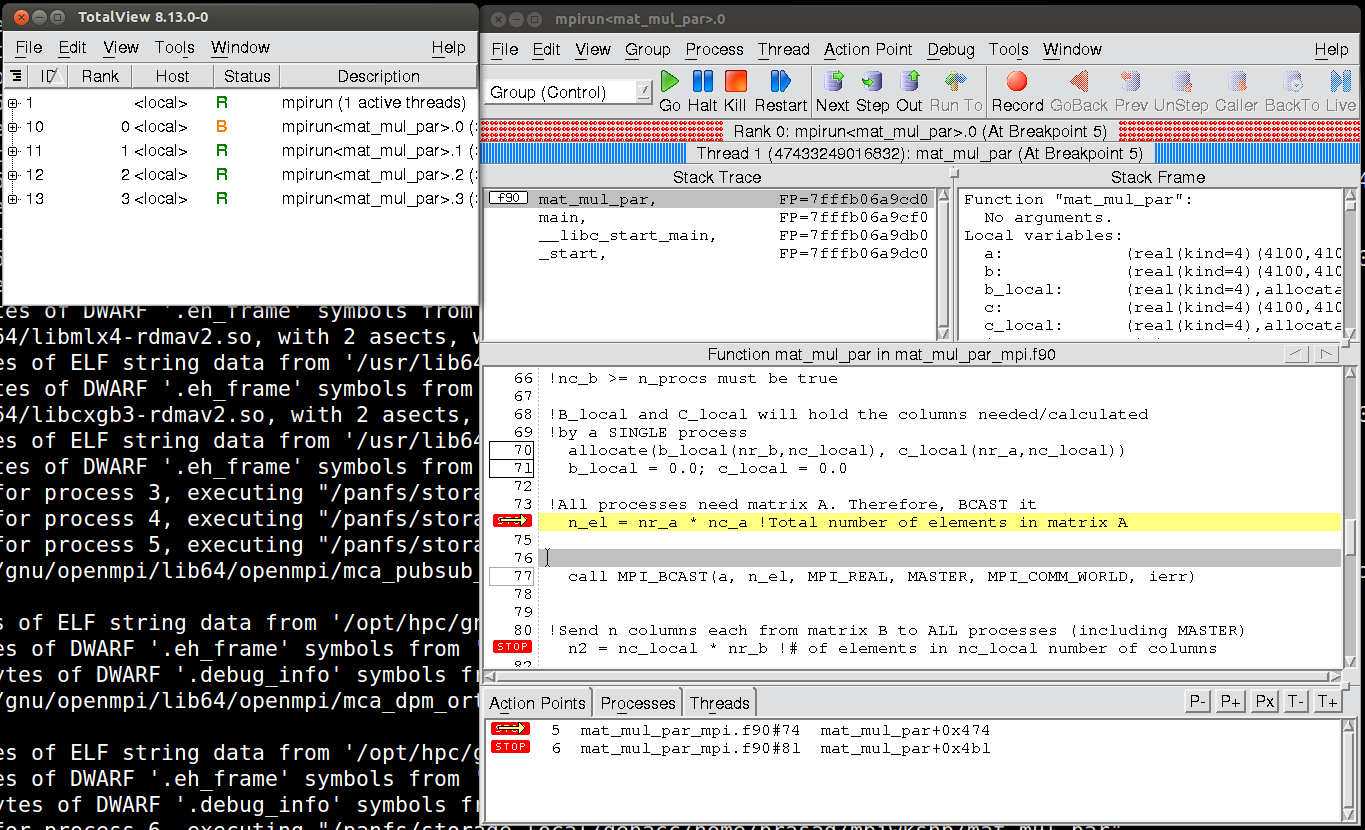Viewport: 1365px width, 830px height.
Task: Sort by Status column header
Action: point(247,76)
